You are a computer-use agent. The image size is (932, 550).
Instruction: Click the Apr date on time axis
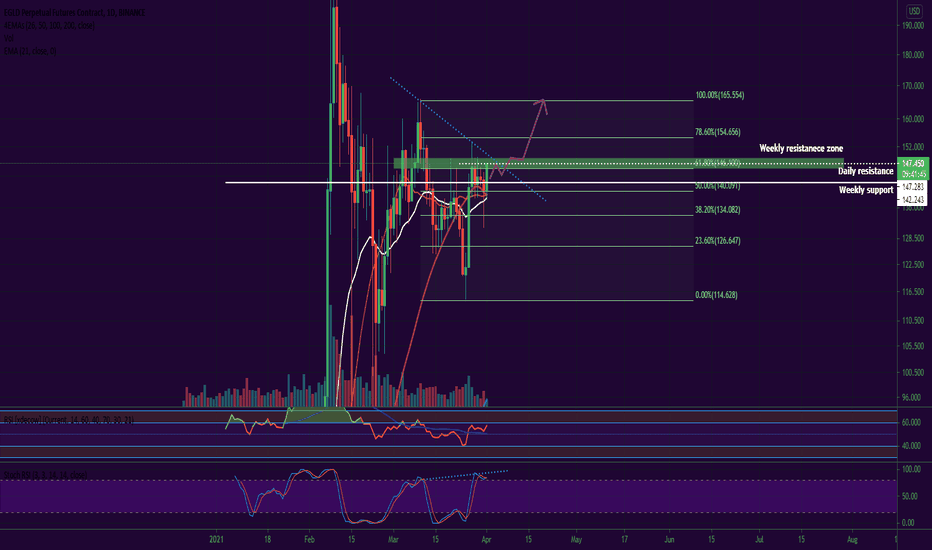coord(486,540)
